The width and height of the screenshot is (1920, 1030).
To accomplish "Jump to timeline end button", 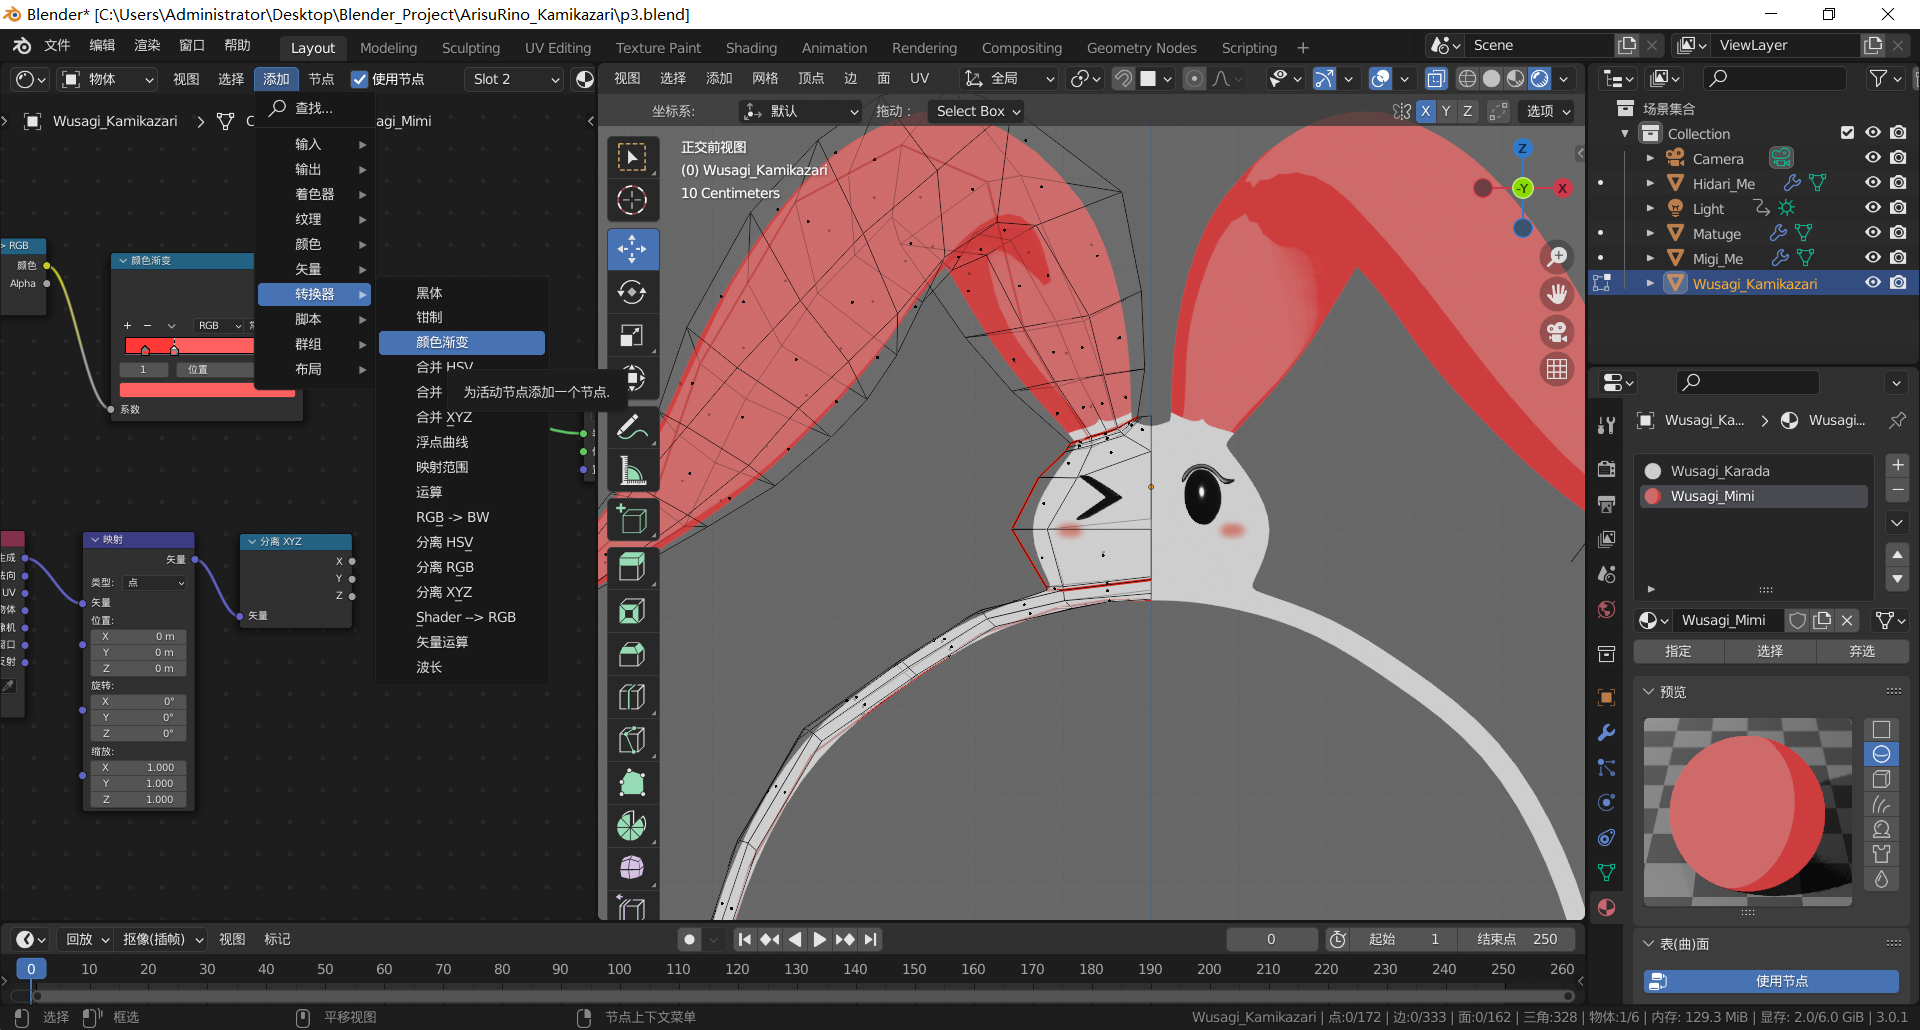I will (x=871, y=939).
